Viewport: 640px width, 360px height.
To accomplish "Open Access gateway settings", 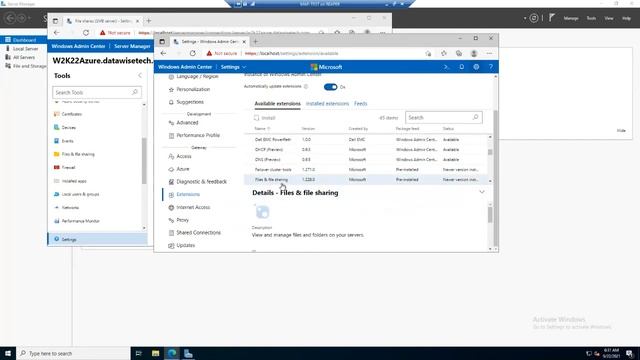I will click(184, 156).
